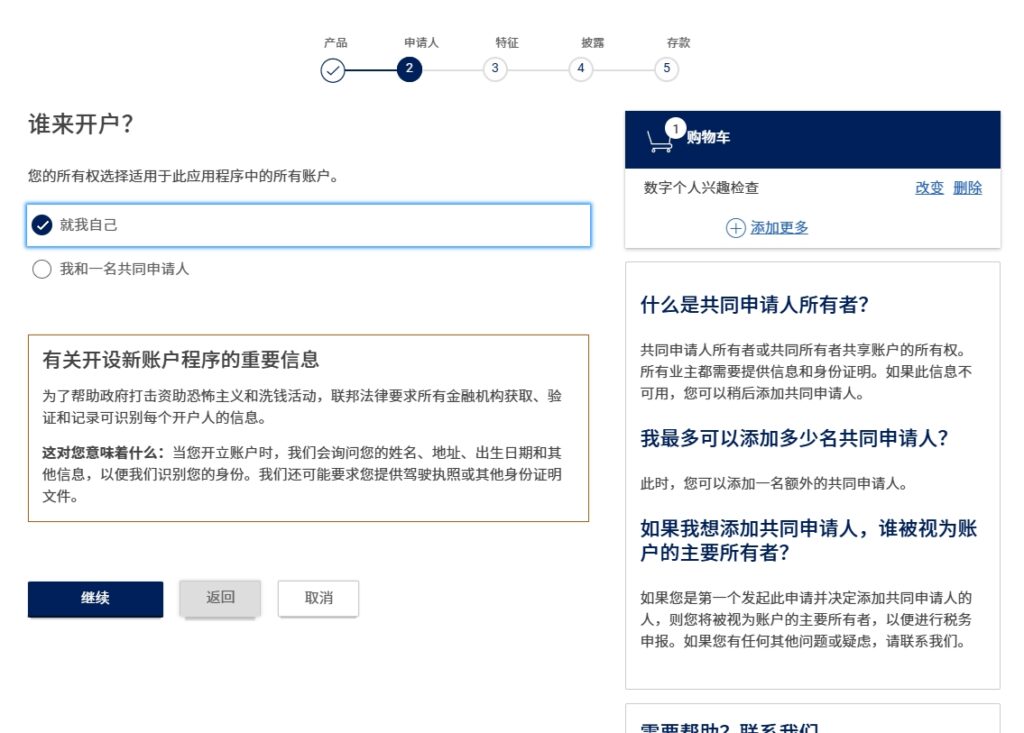Click the 删除 link in cart
Viewport: 1024px width, 733px height.
coord(967,188)
